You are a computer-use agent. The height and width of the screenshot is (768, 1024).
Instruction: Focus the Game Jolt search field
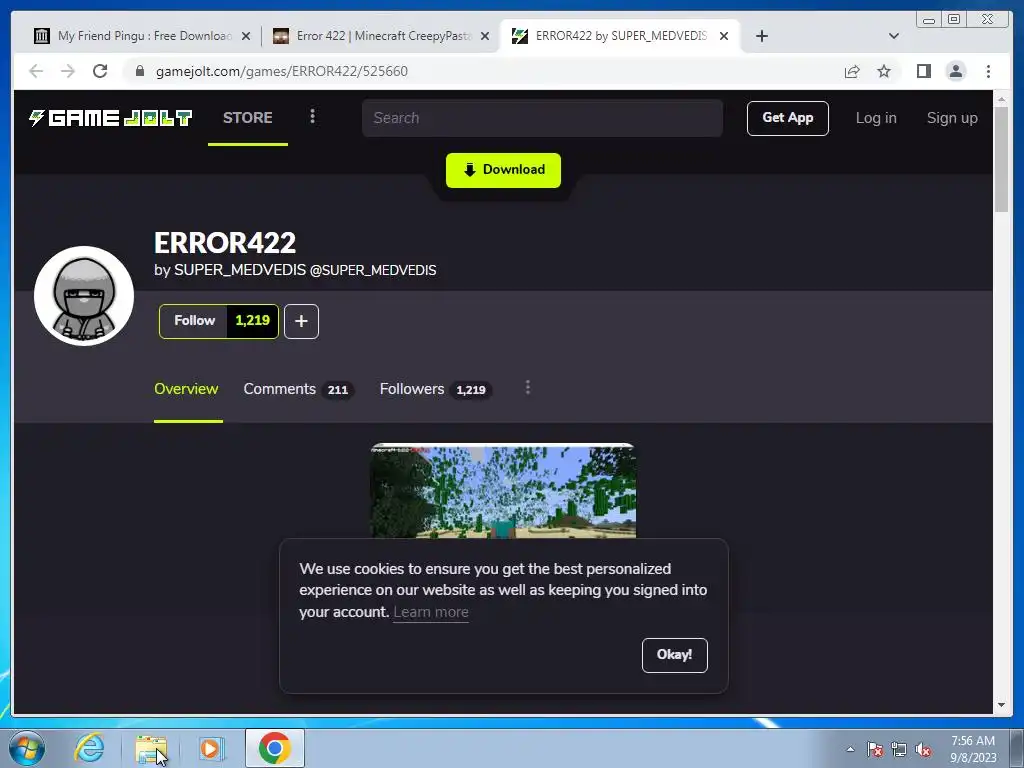coord(542,118)
